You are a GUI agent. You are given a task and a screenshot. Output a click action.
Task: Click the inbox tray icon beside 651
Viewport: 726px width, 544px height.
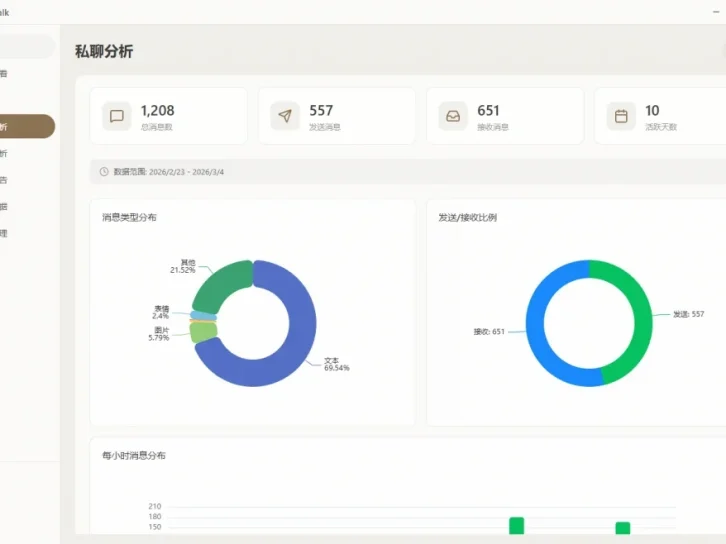[453, 116]
